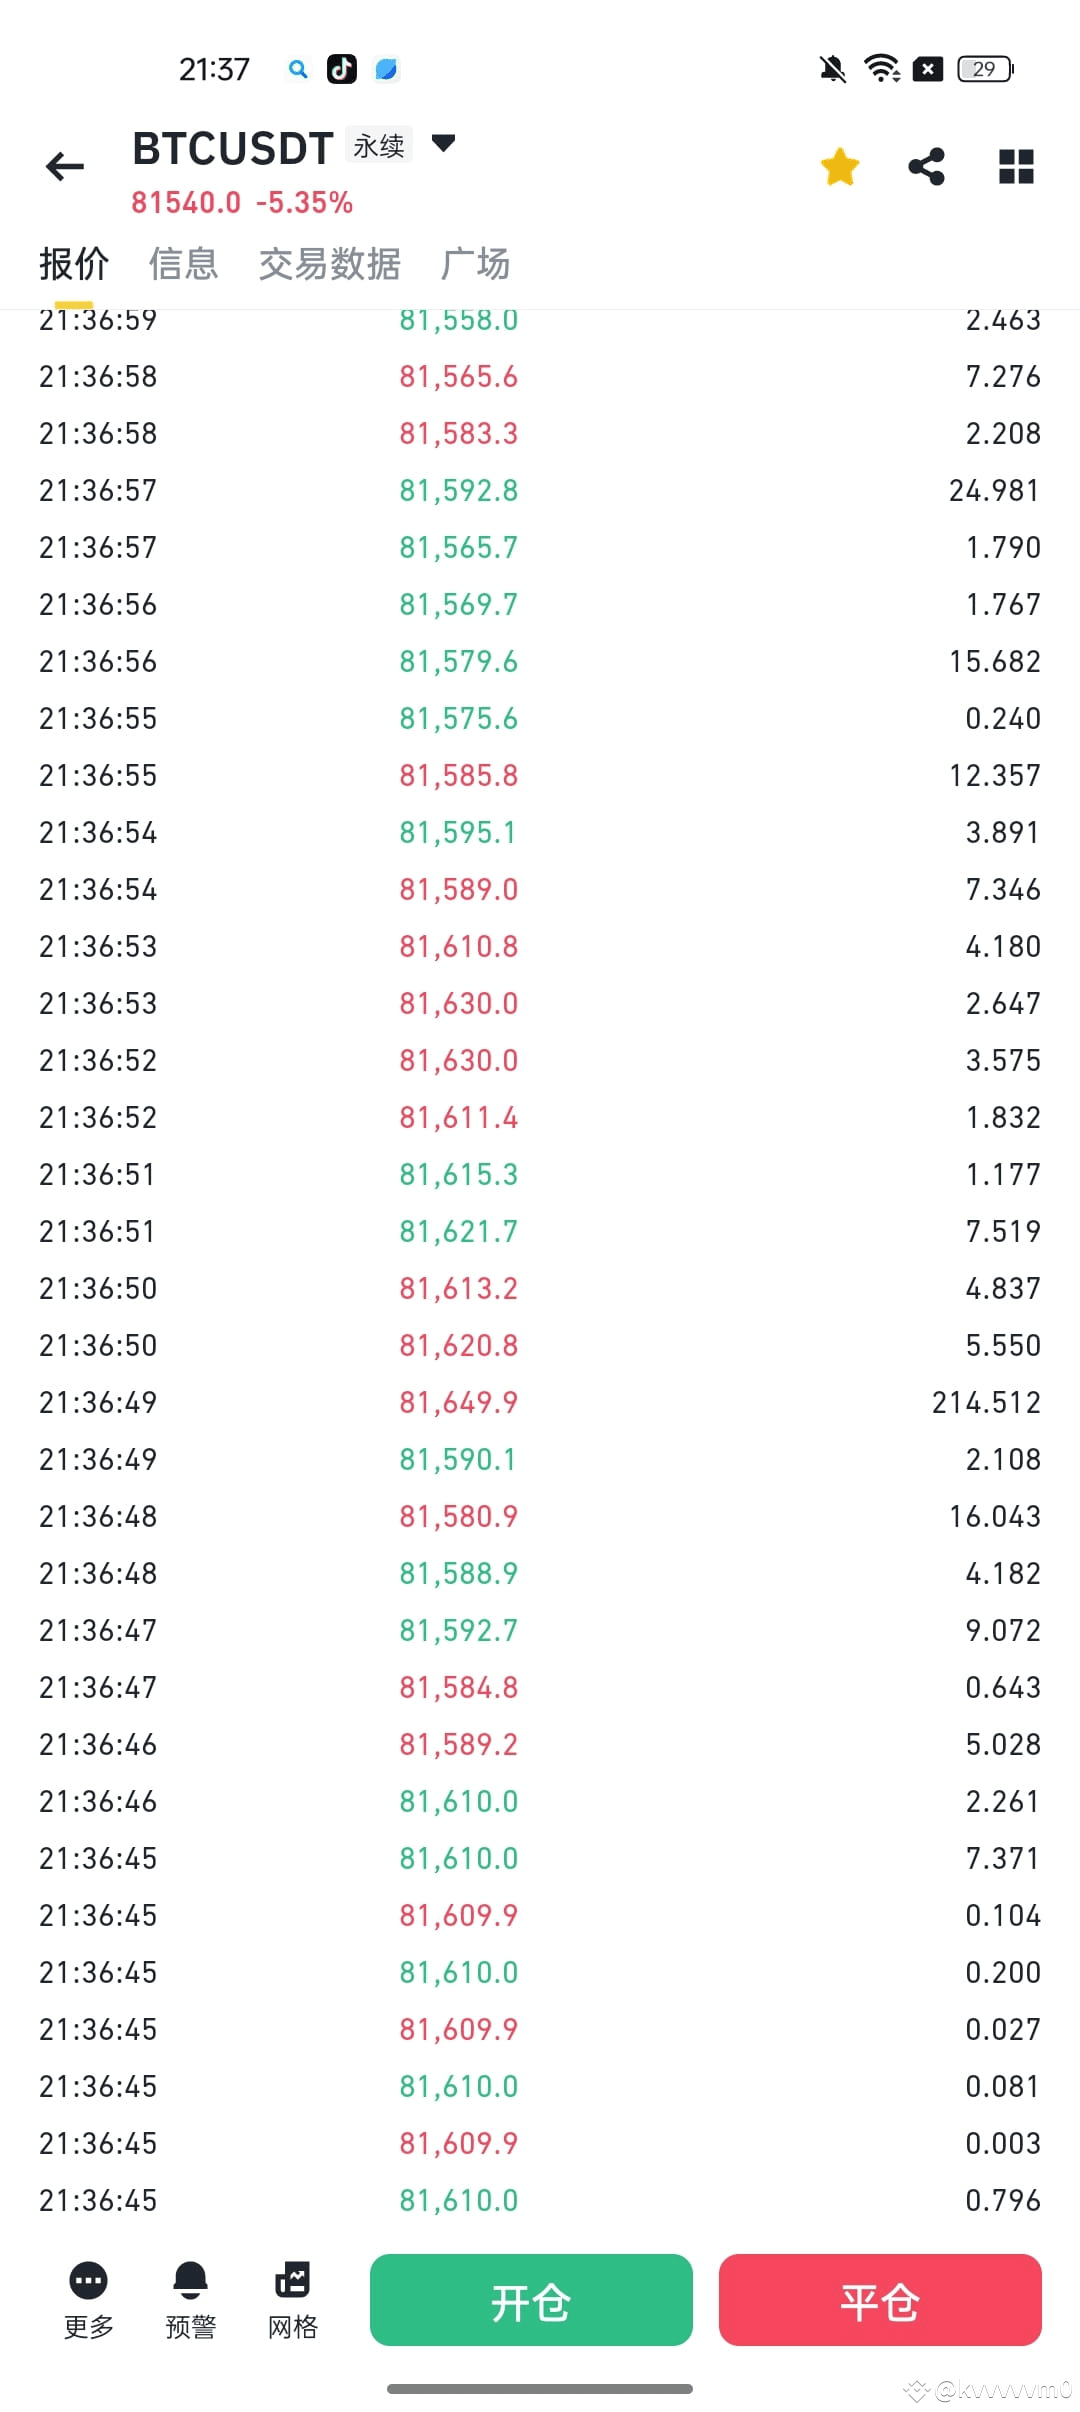Image resolution: width=1080 pixels, height=2412 pixels.
Task: Select the 广场 tab
Action: click(477, 263)
